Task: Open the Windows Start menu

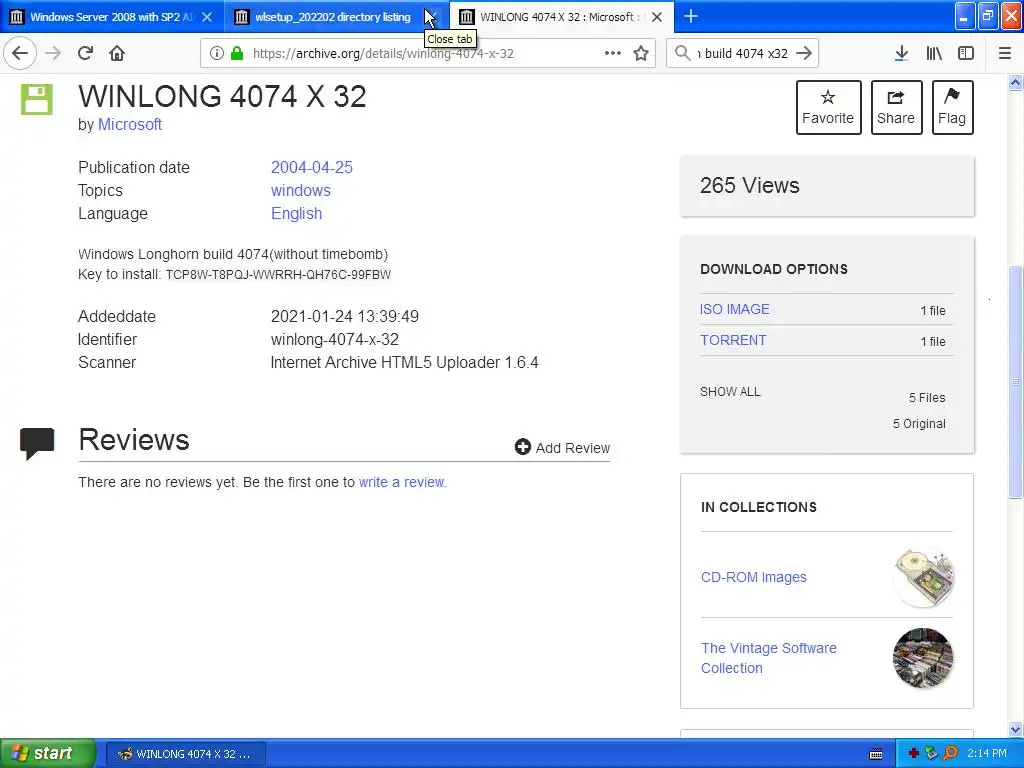Action: click(x=47, y=753)
